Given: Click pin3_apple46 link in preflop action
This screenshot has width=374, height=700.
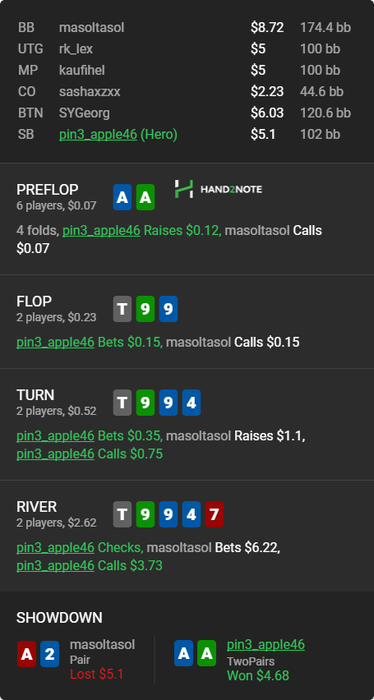Looking at the screenshot, I should 101,231.
